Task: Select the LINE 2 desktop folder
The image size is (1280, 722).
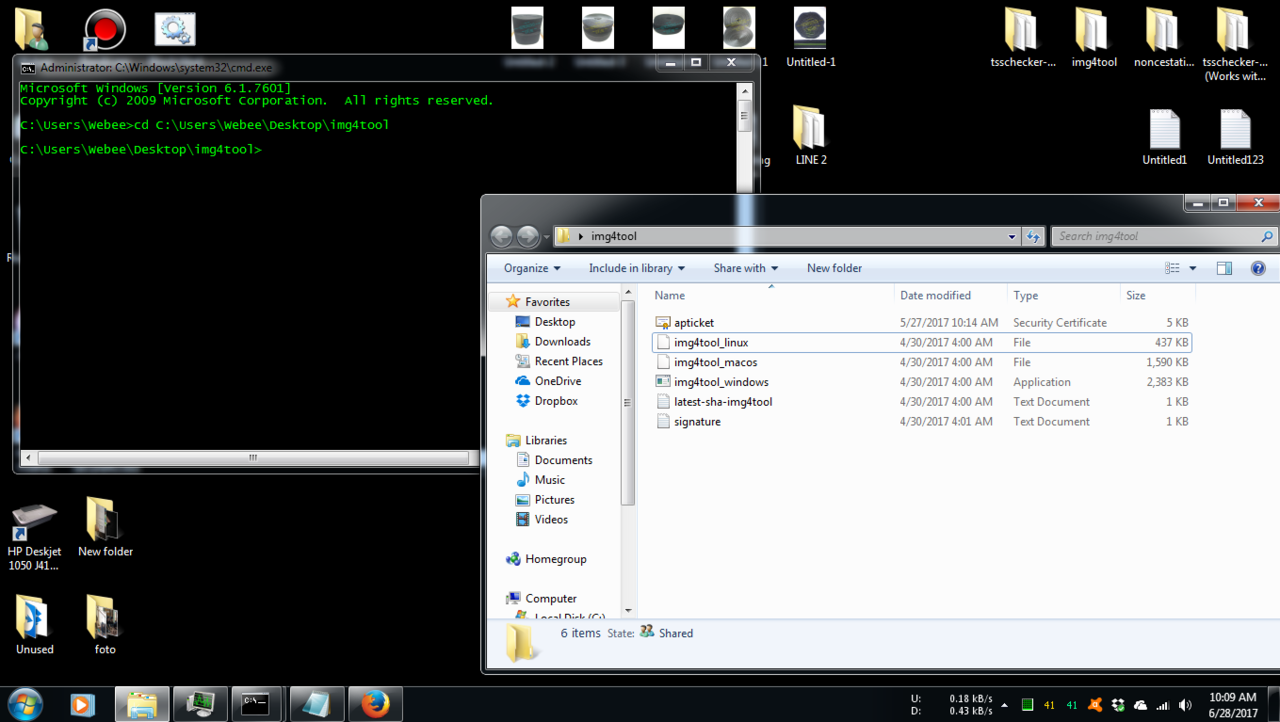Action: [x=810, y=137]
